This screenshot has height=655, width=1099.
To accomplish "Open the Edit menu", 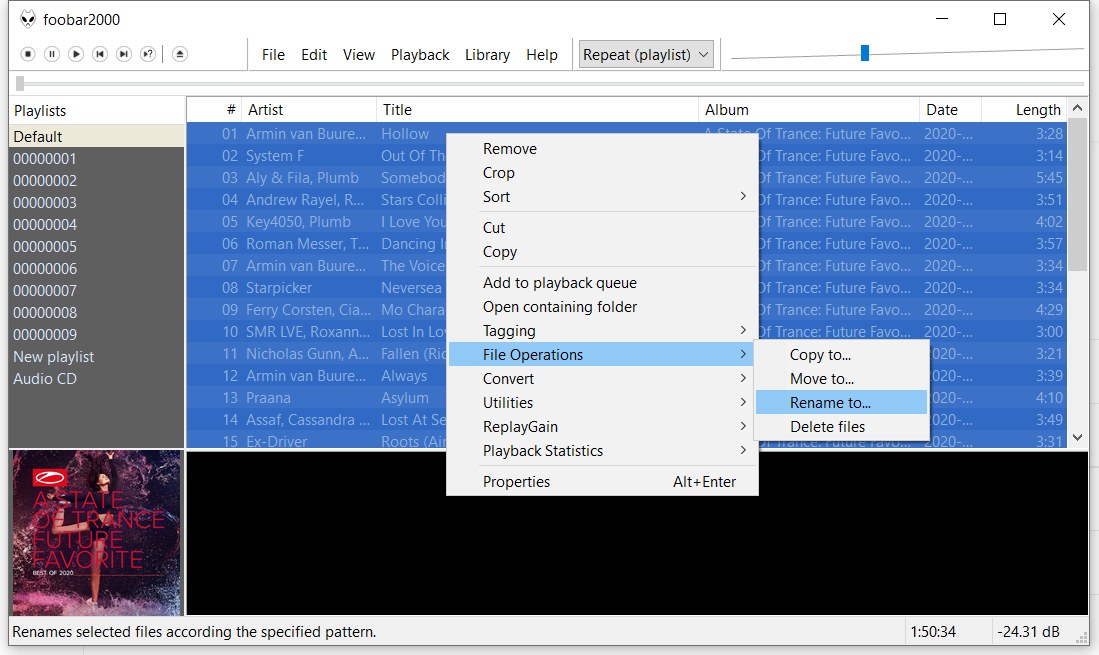I will pos(314,55).
